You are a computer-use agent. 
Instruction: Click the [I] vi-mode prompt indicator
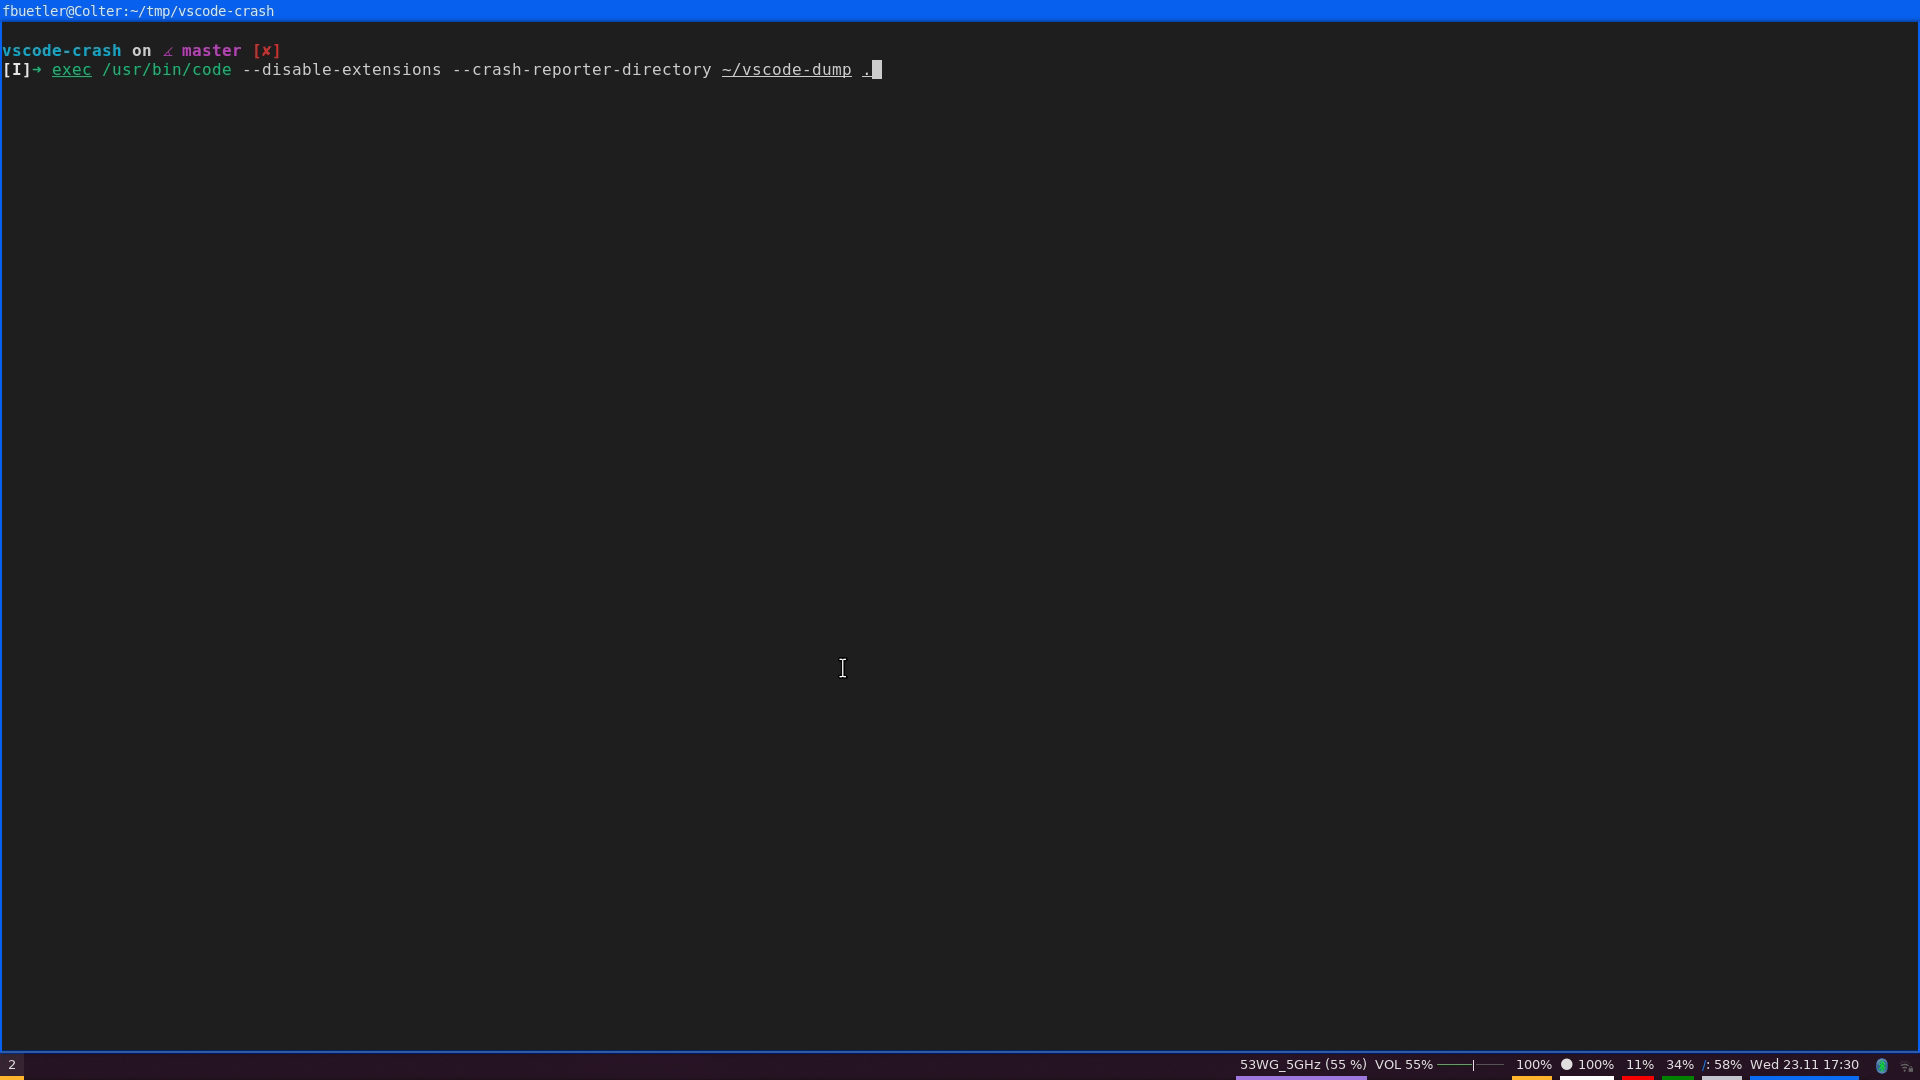[x=17, y=70]
